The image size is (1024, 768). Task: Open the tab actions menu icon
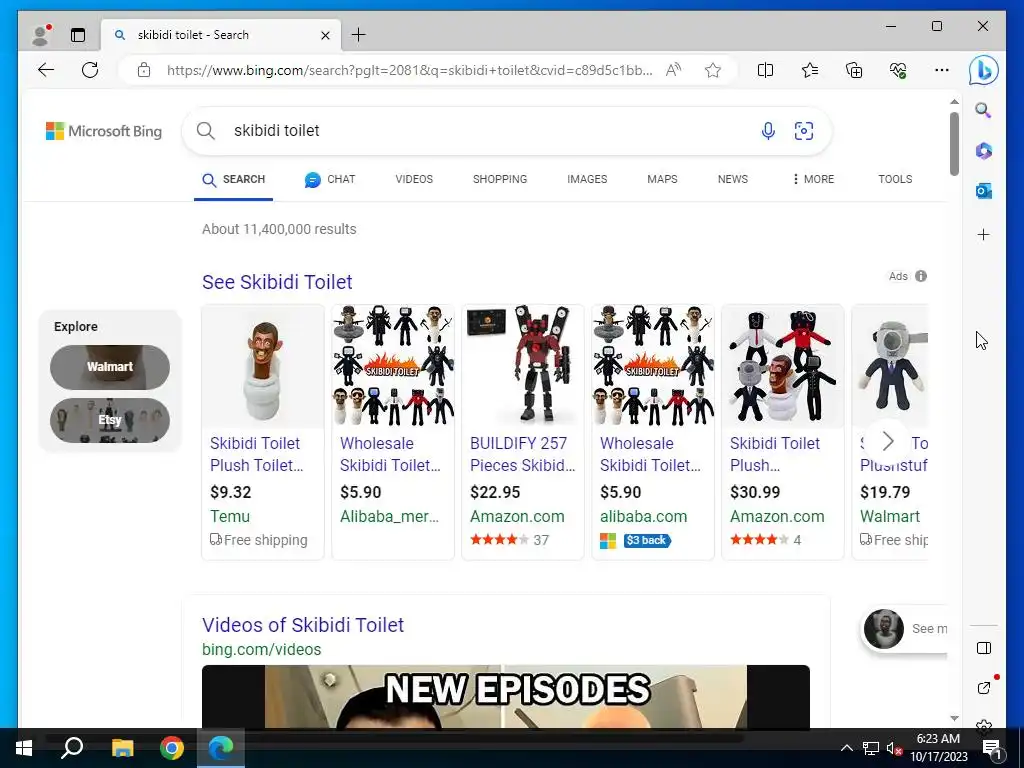point(78,35)
